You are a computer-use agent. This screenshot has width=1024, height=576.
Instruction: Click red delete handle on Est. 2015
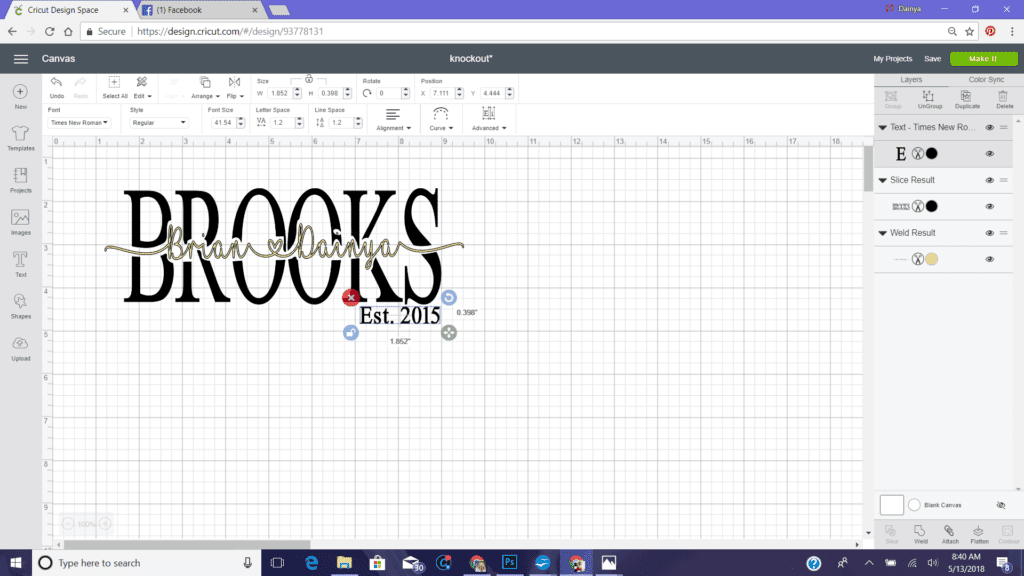pos(351,298)
